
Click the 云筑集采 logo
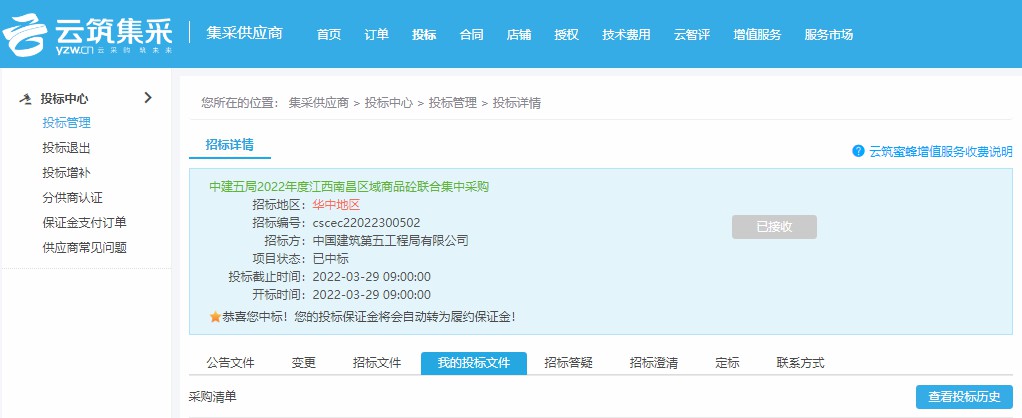tap(88, 33)
